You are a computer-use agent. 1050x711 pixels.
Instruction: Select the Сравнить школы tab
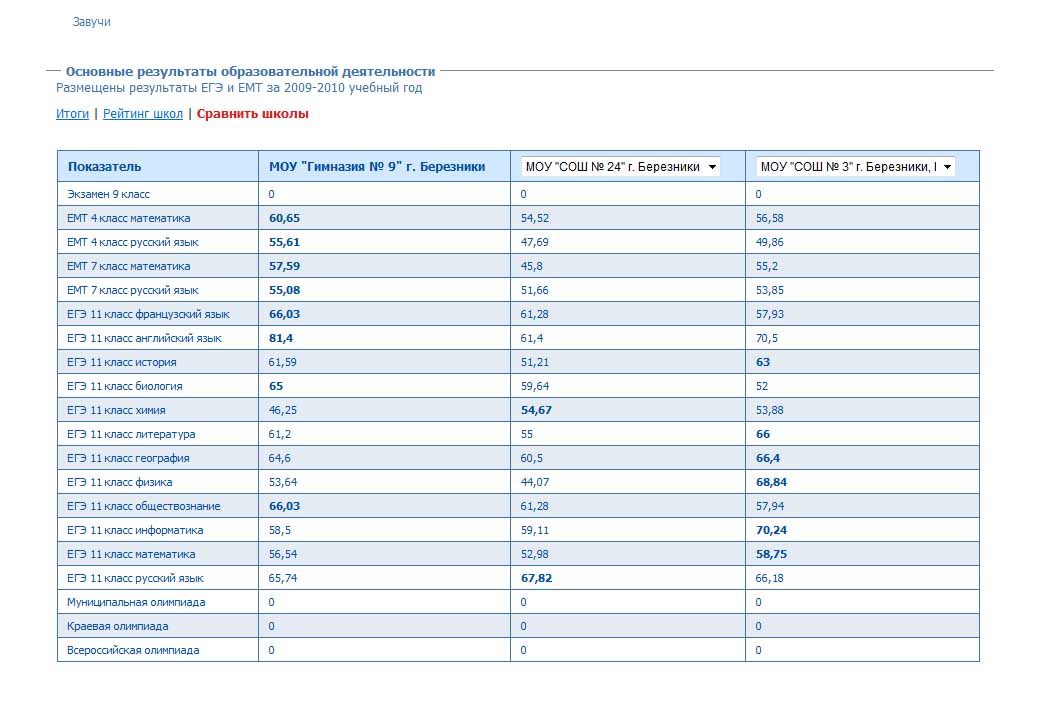[x=252, y=114]
